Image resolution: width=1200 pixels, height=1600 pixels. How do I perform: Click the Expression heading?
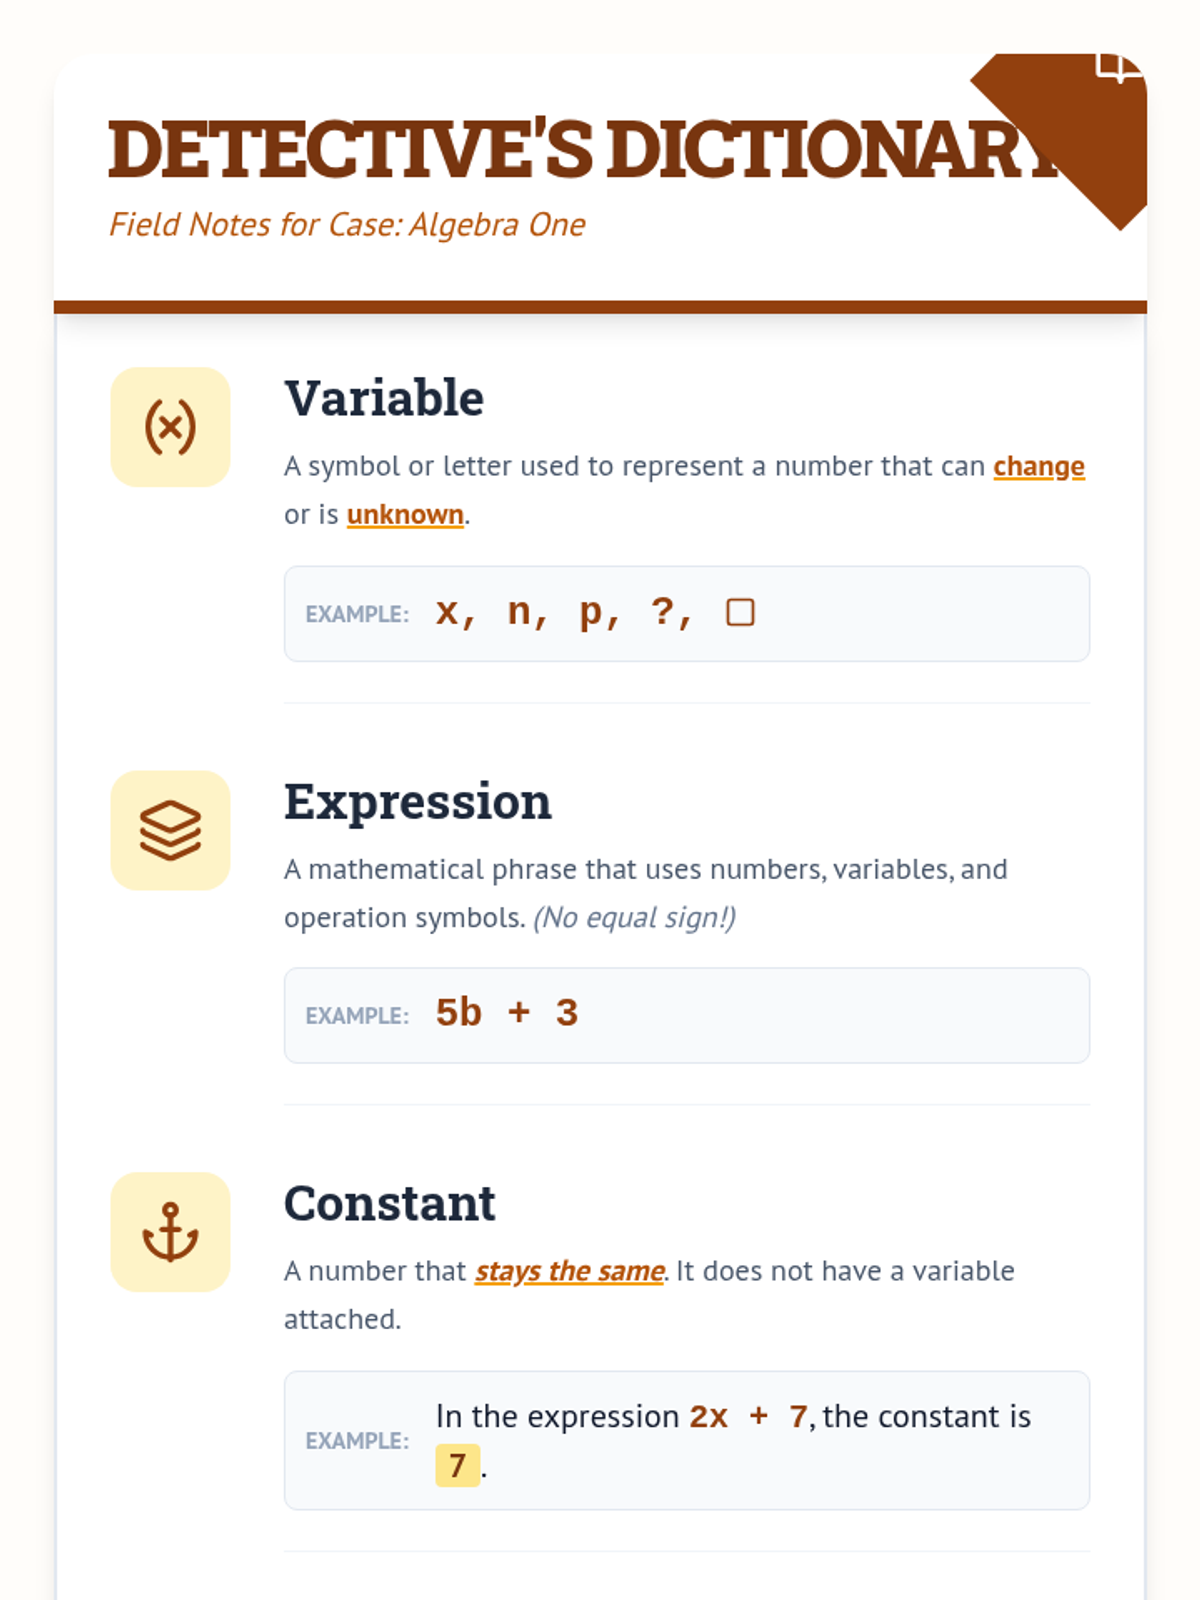pos(418,802)
